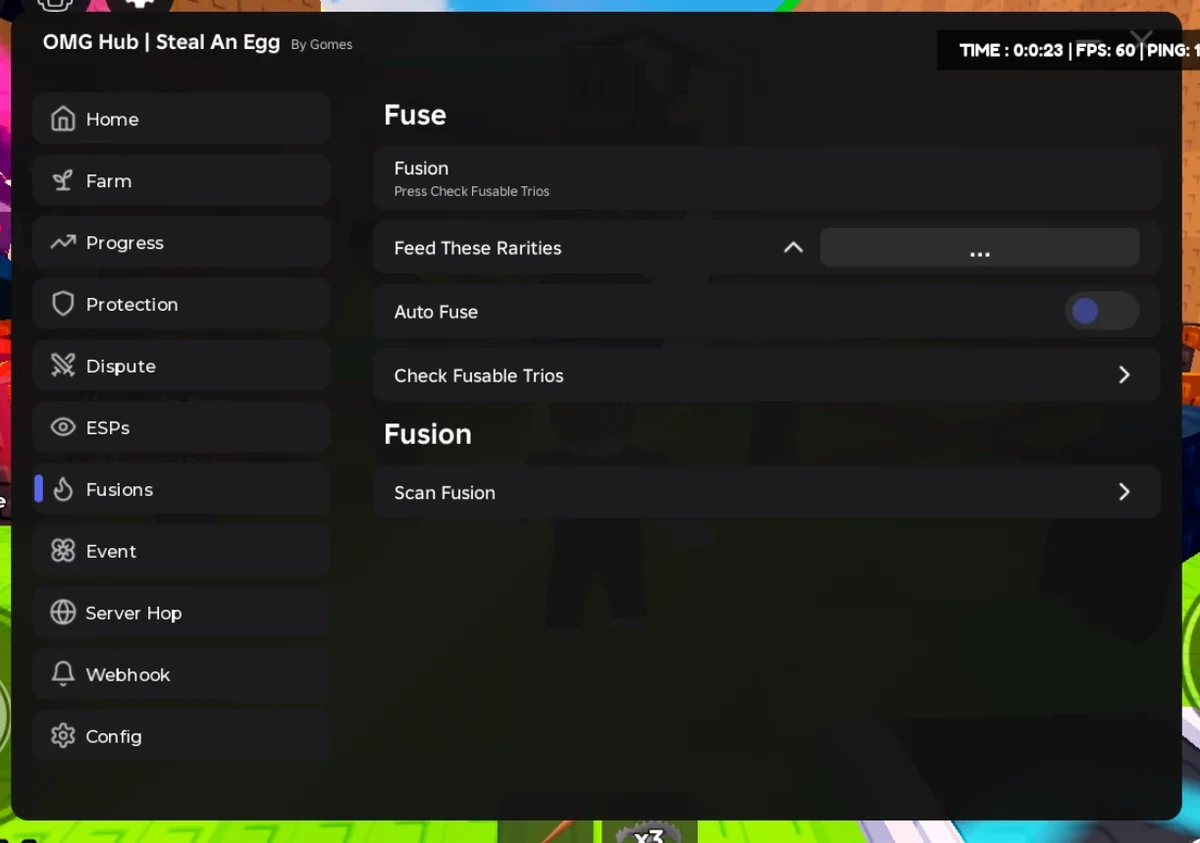Click the Home house icon
Image resolution: width=1200 pixels, height=843 pixels.
pyautogui.click(x=63, y=119)
